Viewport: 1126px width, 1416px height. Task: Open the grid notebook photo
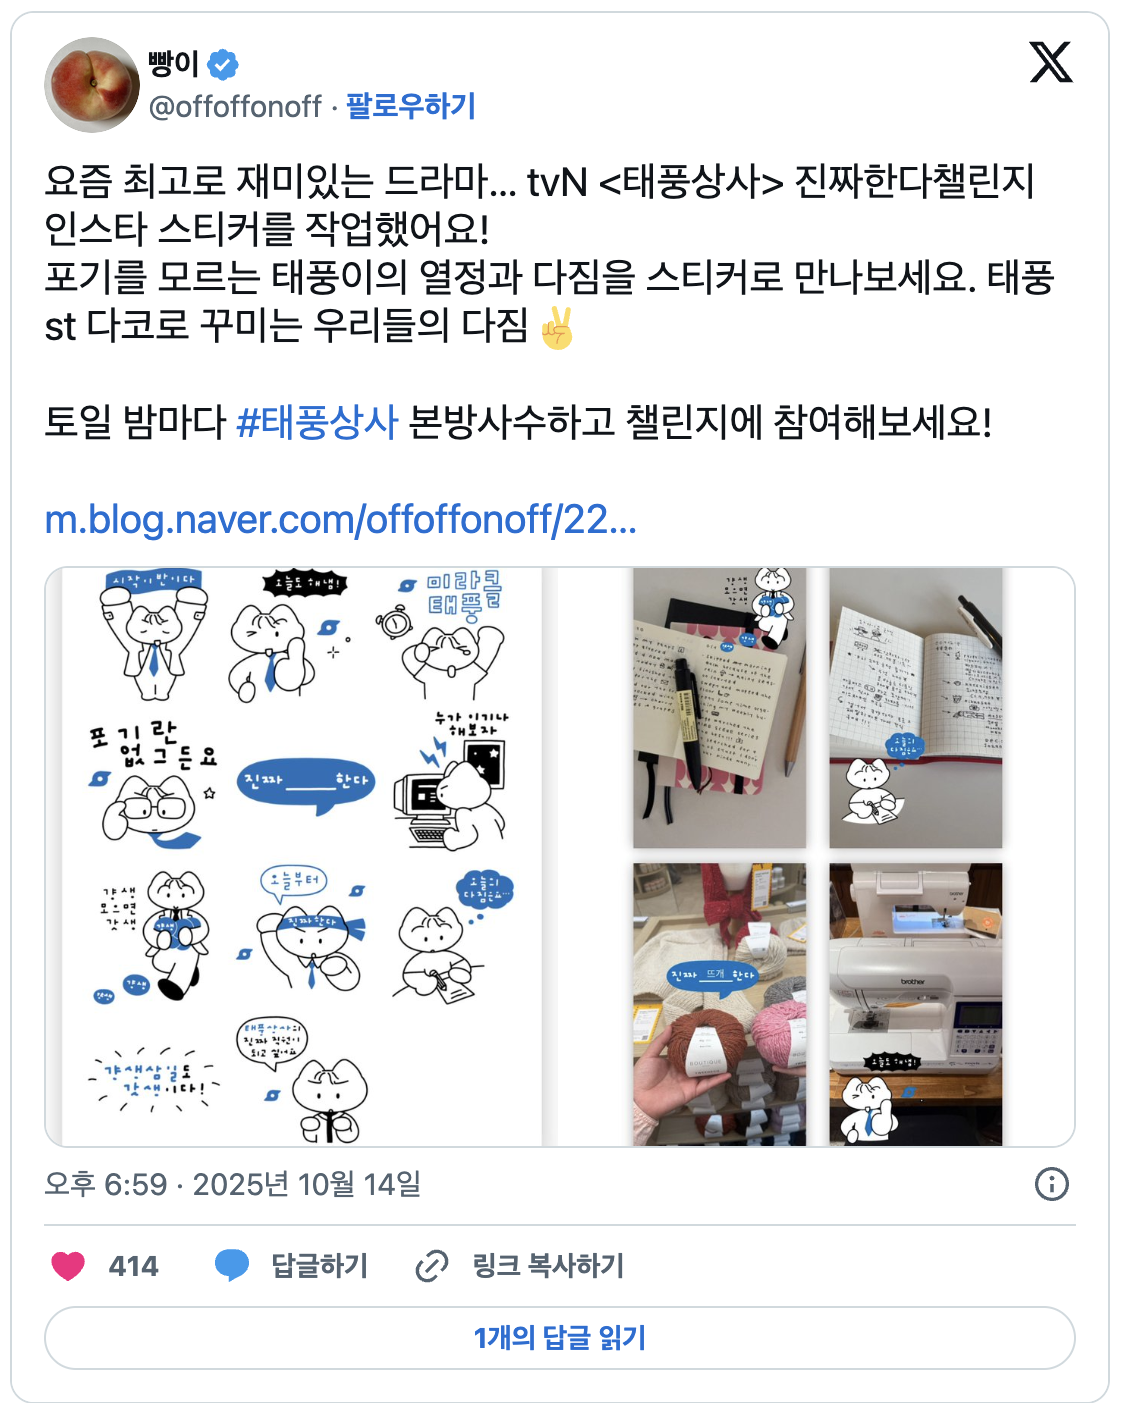[915, 708]
